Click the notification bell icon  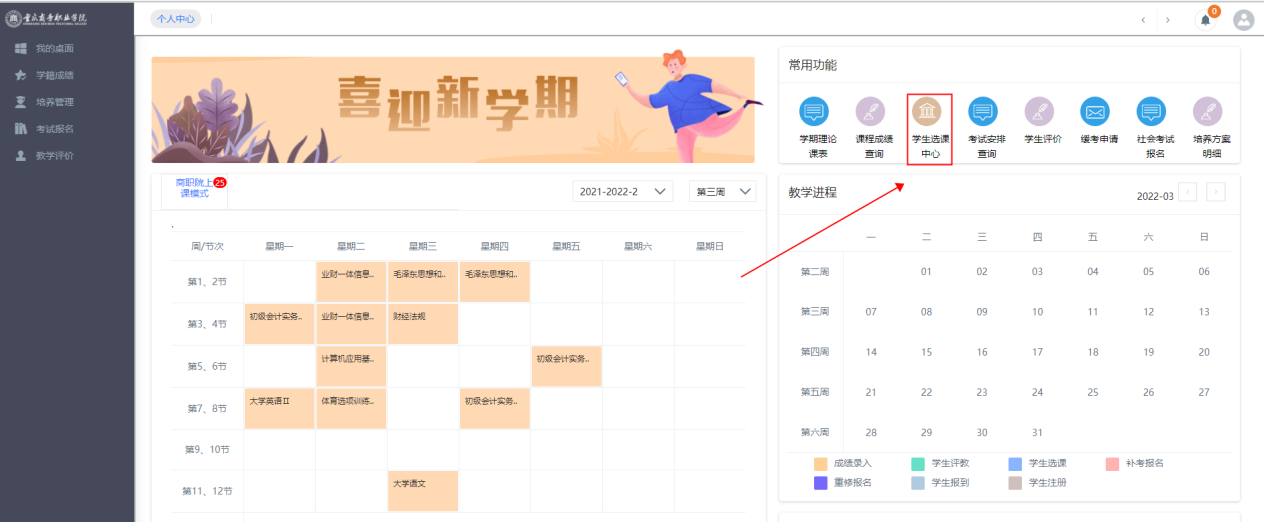[x=1205, y=20]
